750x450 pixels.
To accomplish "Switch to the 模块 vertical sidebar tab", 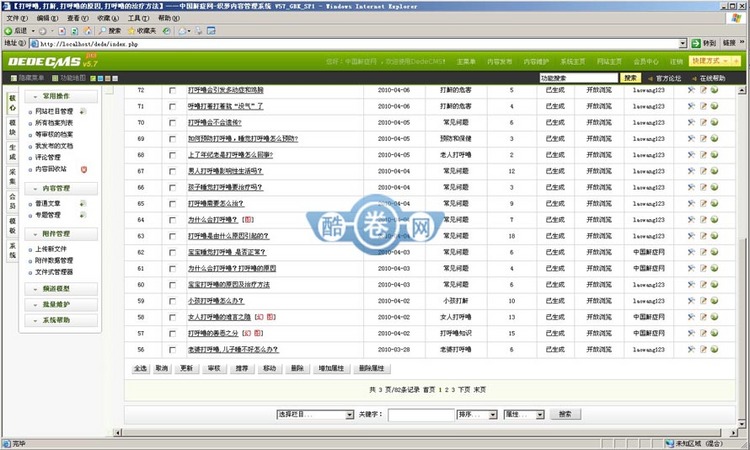I will (12, 127).
